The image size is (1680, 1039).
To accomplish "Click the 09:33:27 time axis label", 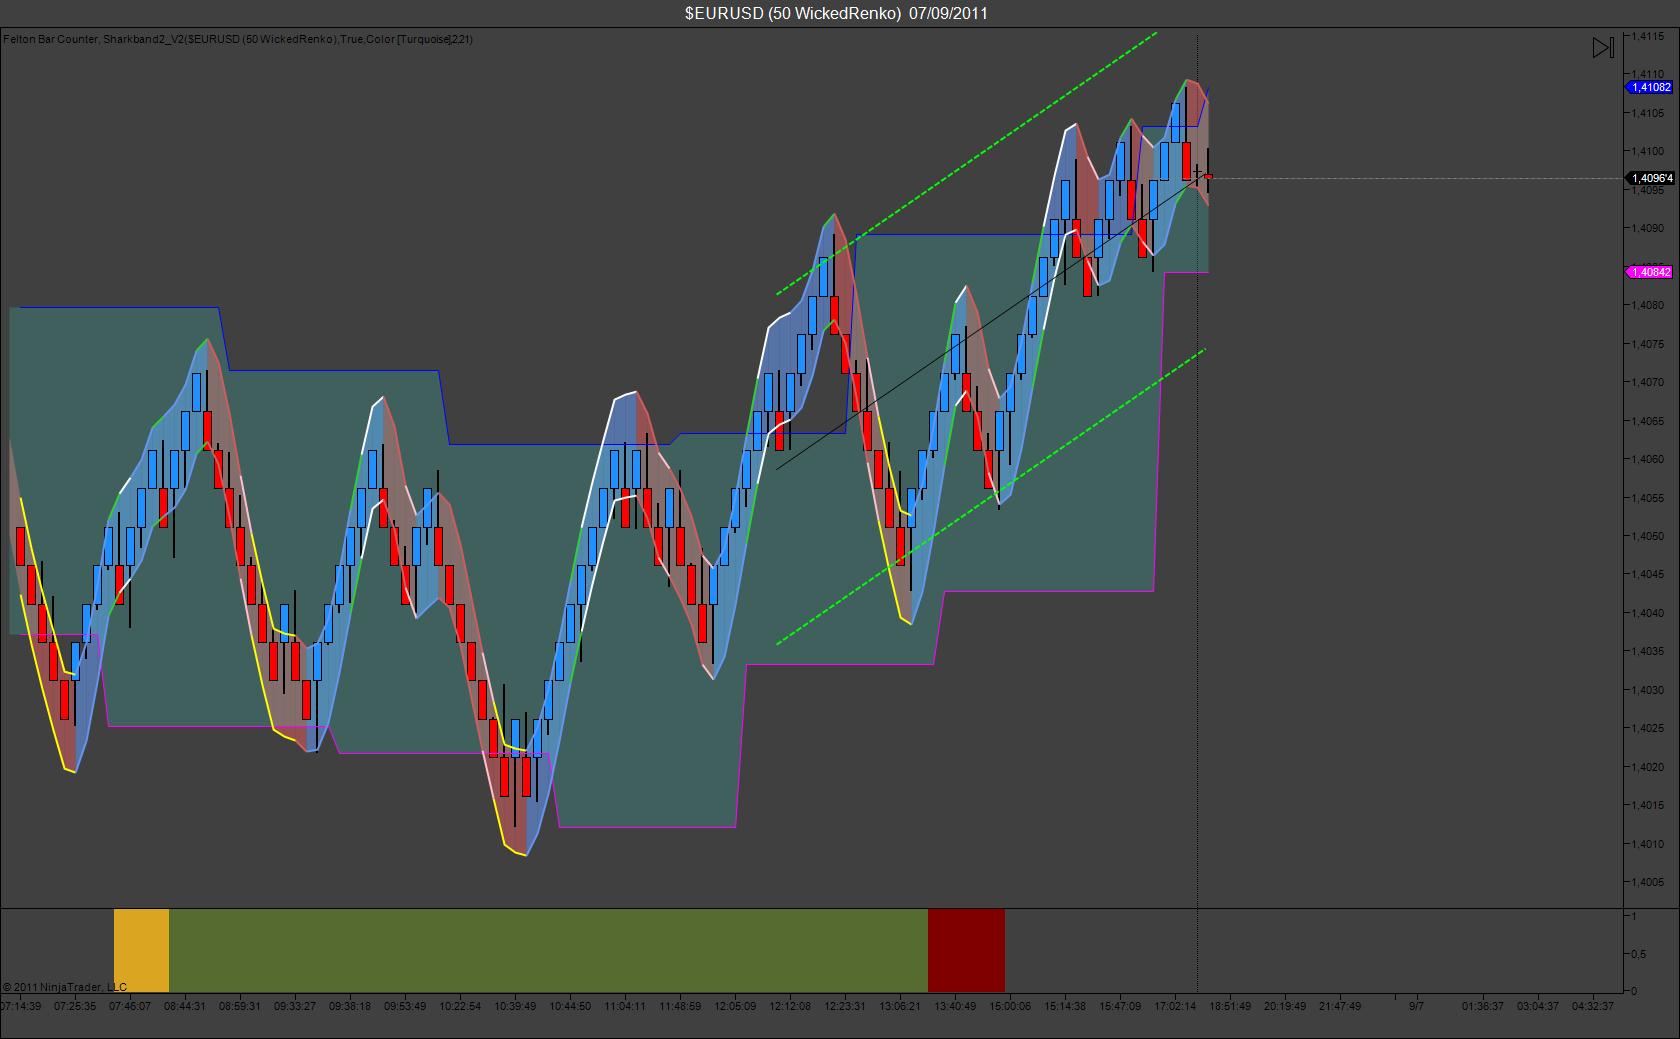I will pos(295,1006).
